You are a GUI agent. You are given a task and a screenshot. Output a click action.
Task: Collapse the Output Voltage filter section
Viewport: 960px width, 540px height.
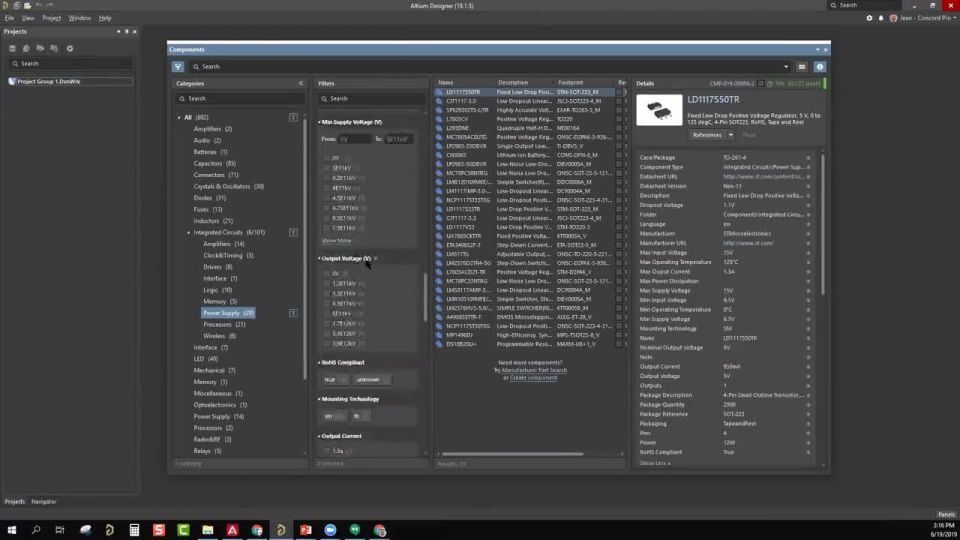[x=320, y=258]
